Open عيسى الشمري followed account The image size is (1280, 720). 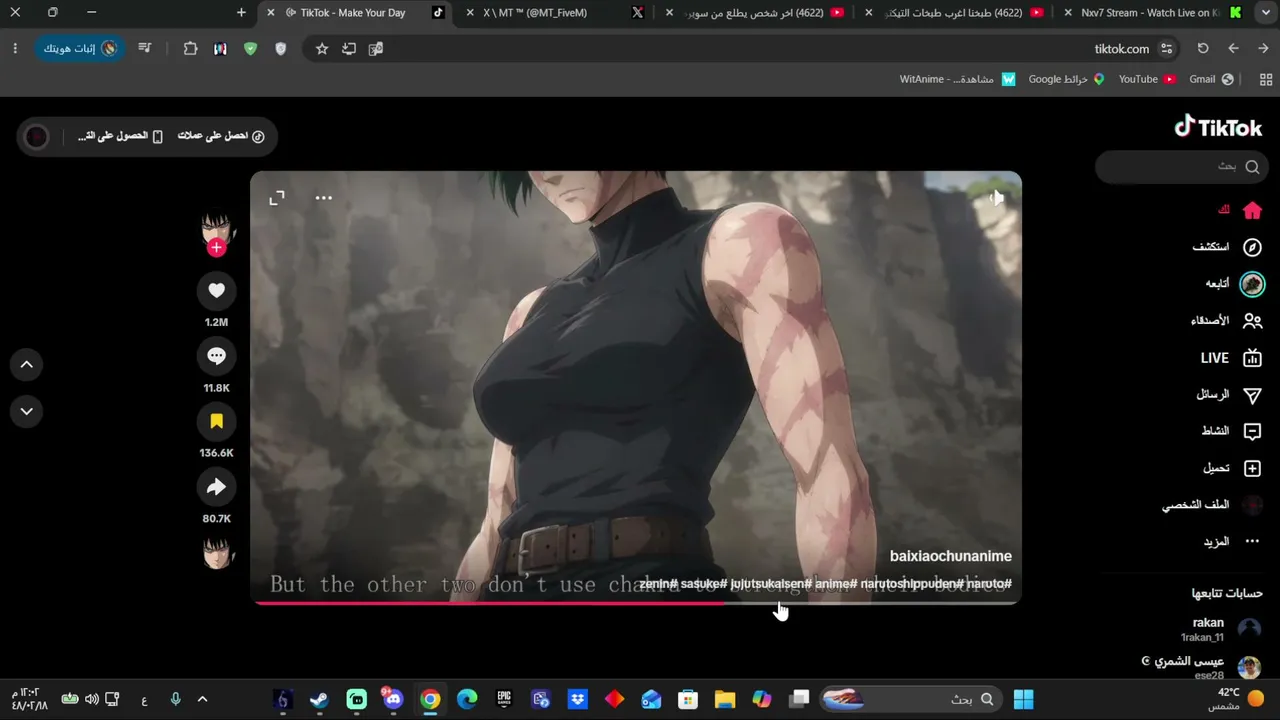tap(1200, 667)
